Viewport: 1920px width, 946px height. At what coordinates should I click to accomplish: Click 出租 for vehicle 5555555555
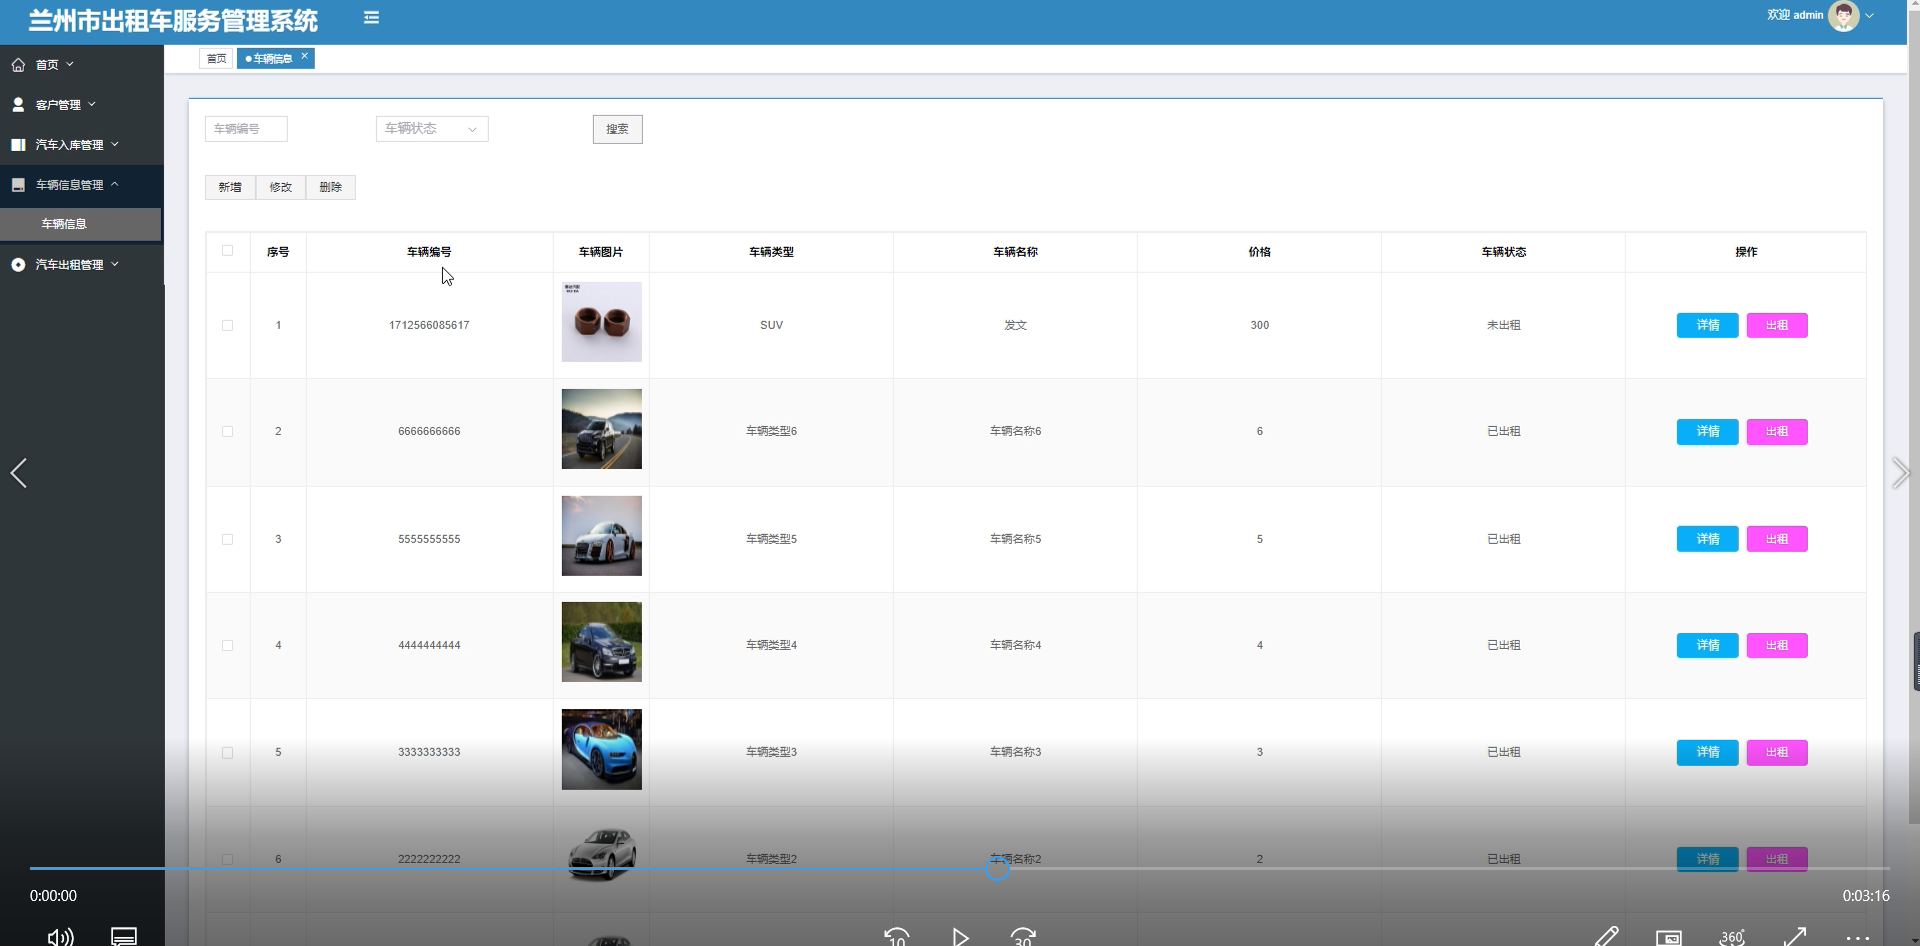click(1777, 539)
